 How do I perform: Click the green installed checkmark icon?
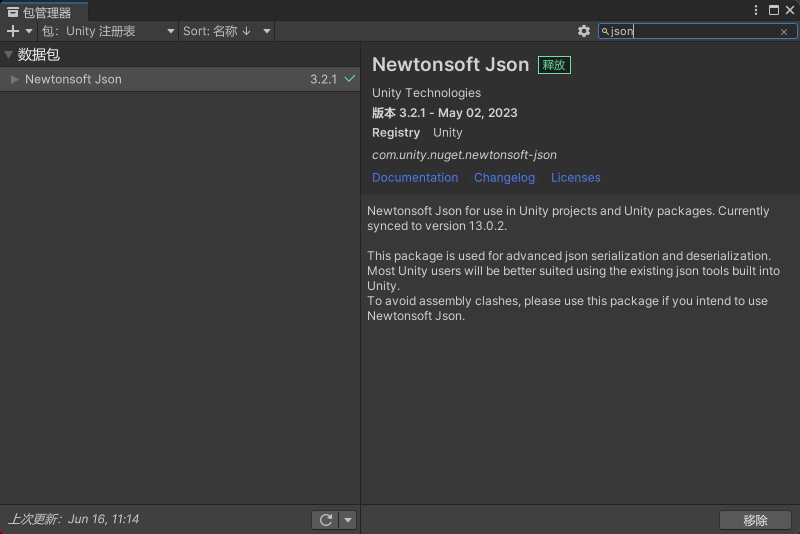pyautogui.click(x=349, y=79)
